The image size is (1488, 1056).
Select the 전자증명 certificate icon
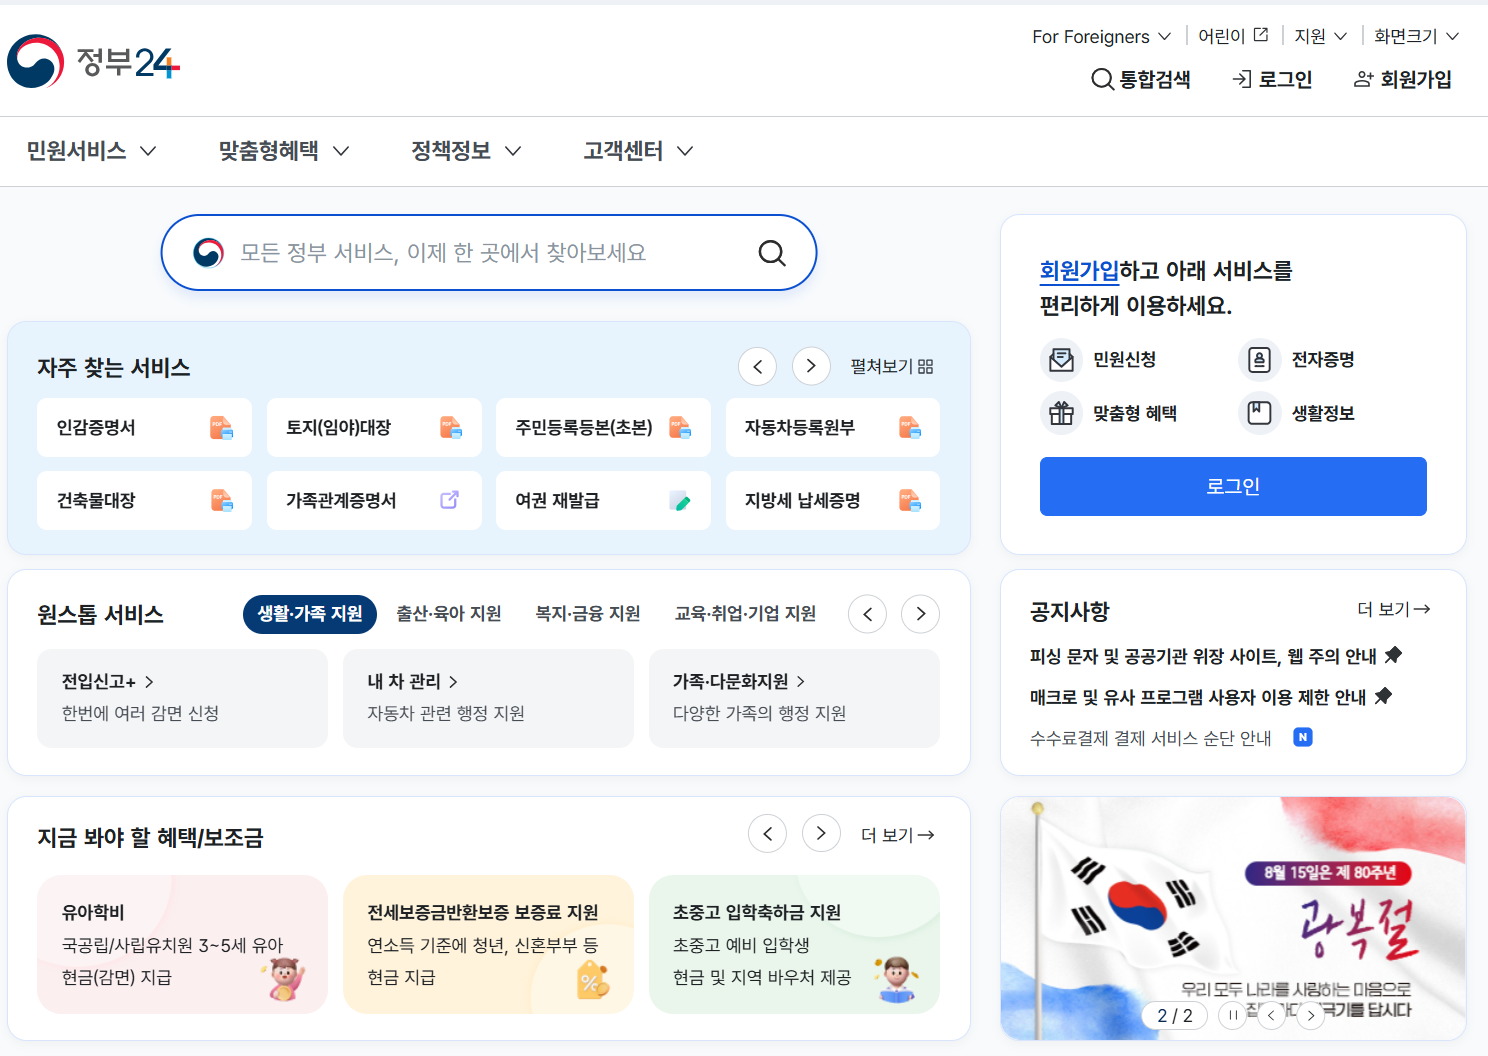[x=1259, y=360]
